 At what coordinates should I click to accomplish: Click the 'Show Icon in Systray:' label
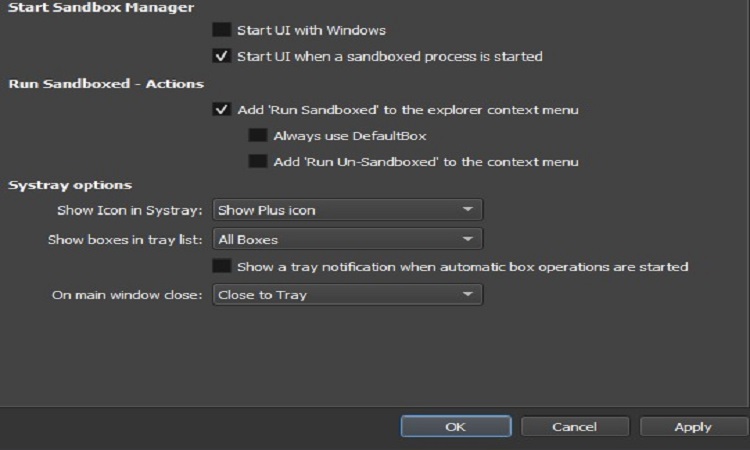tap(131, 210)
